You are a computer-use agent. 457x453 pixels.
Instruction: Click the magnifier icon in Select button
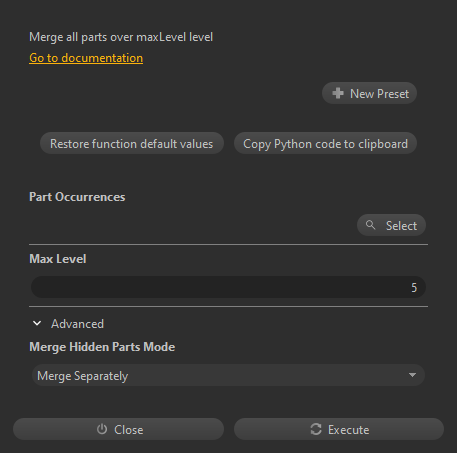(x=370, y=225)
